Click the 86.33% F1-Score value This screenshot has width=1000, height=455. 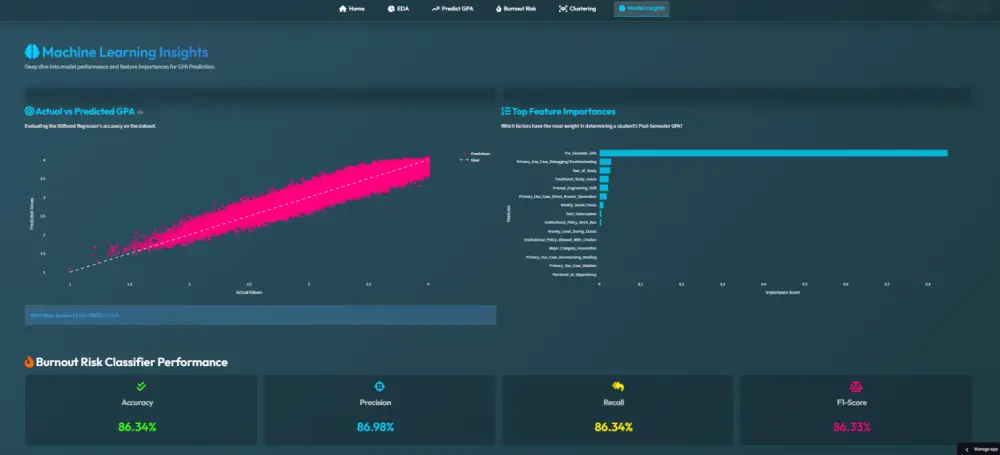(x=851, y=427)
